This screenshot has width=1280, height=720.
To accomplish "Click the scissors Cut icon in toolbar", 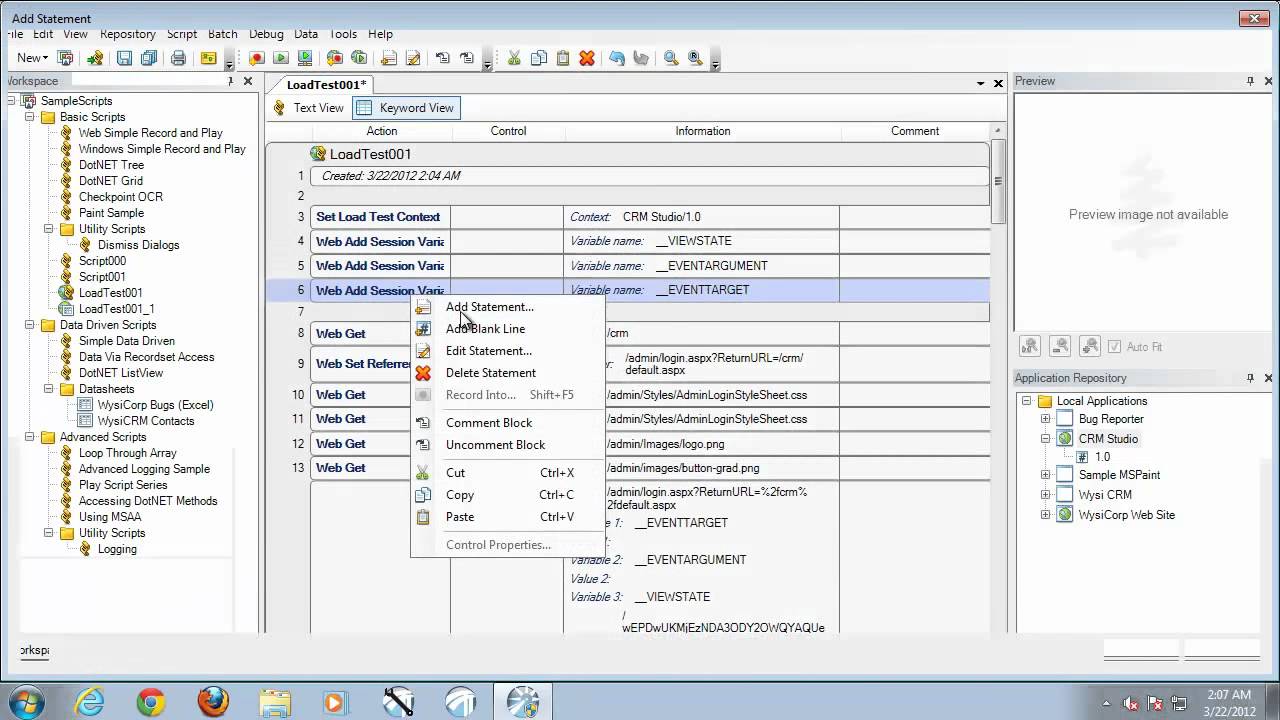I will point(514,58).
